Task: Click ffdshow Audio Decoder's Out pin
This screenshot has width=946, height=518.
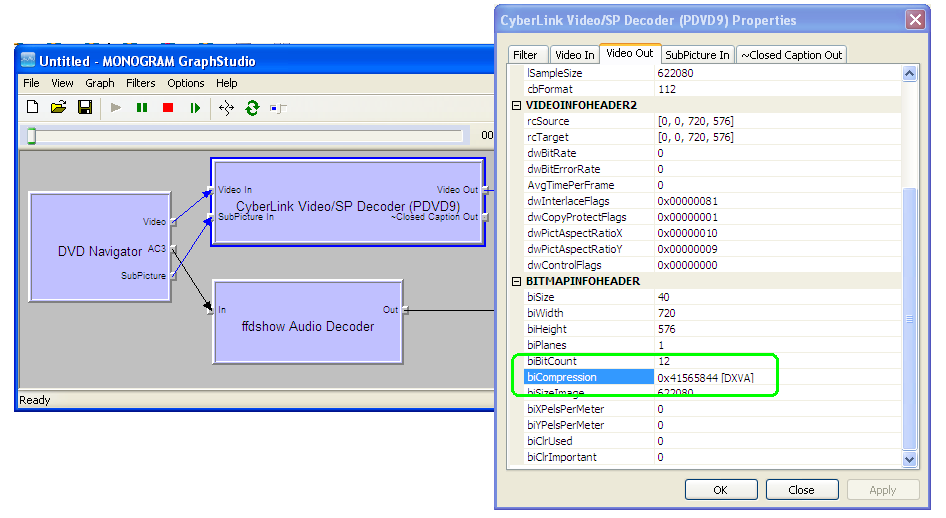Action: coord(405,310)
